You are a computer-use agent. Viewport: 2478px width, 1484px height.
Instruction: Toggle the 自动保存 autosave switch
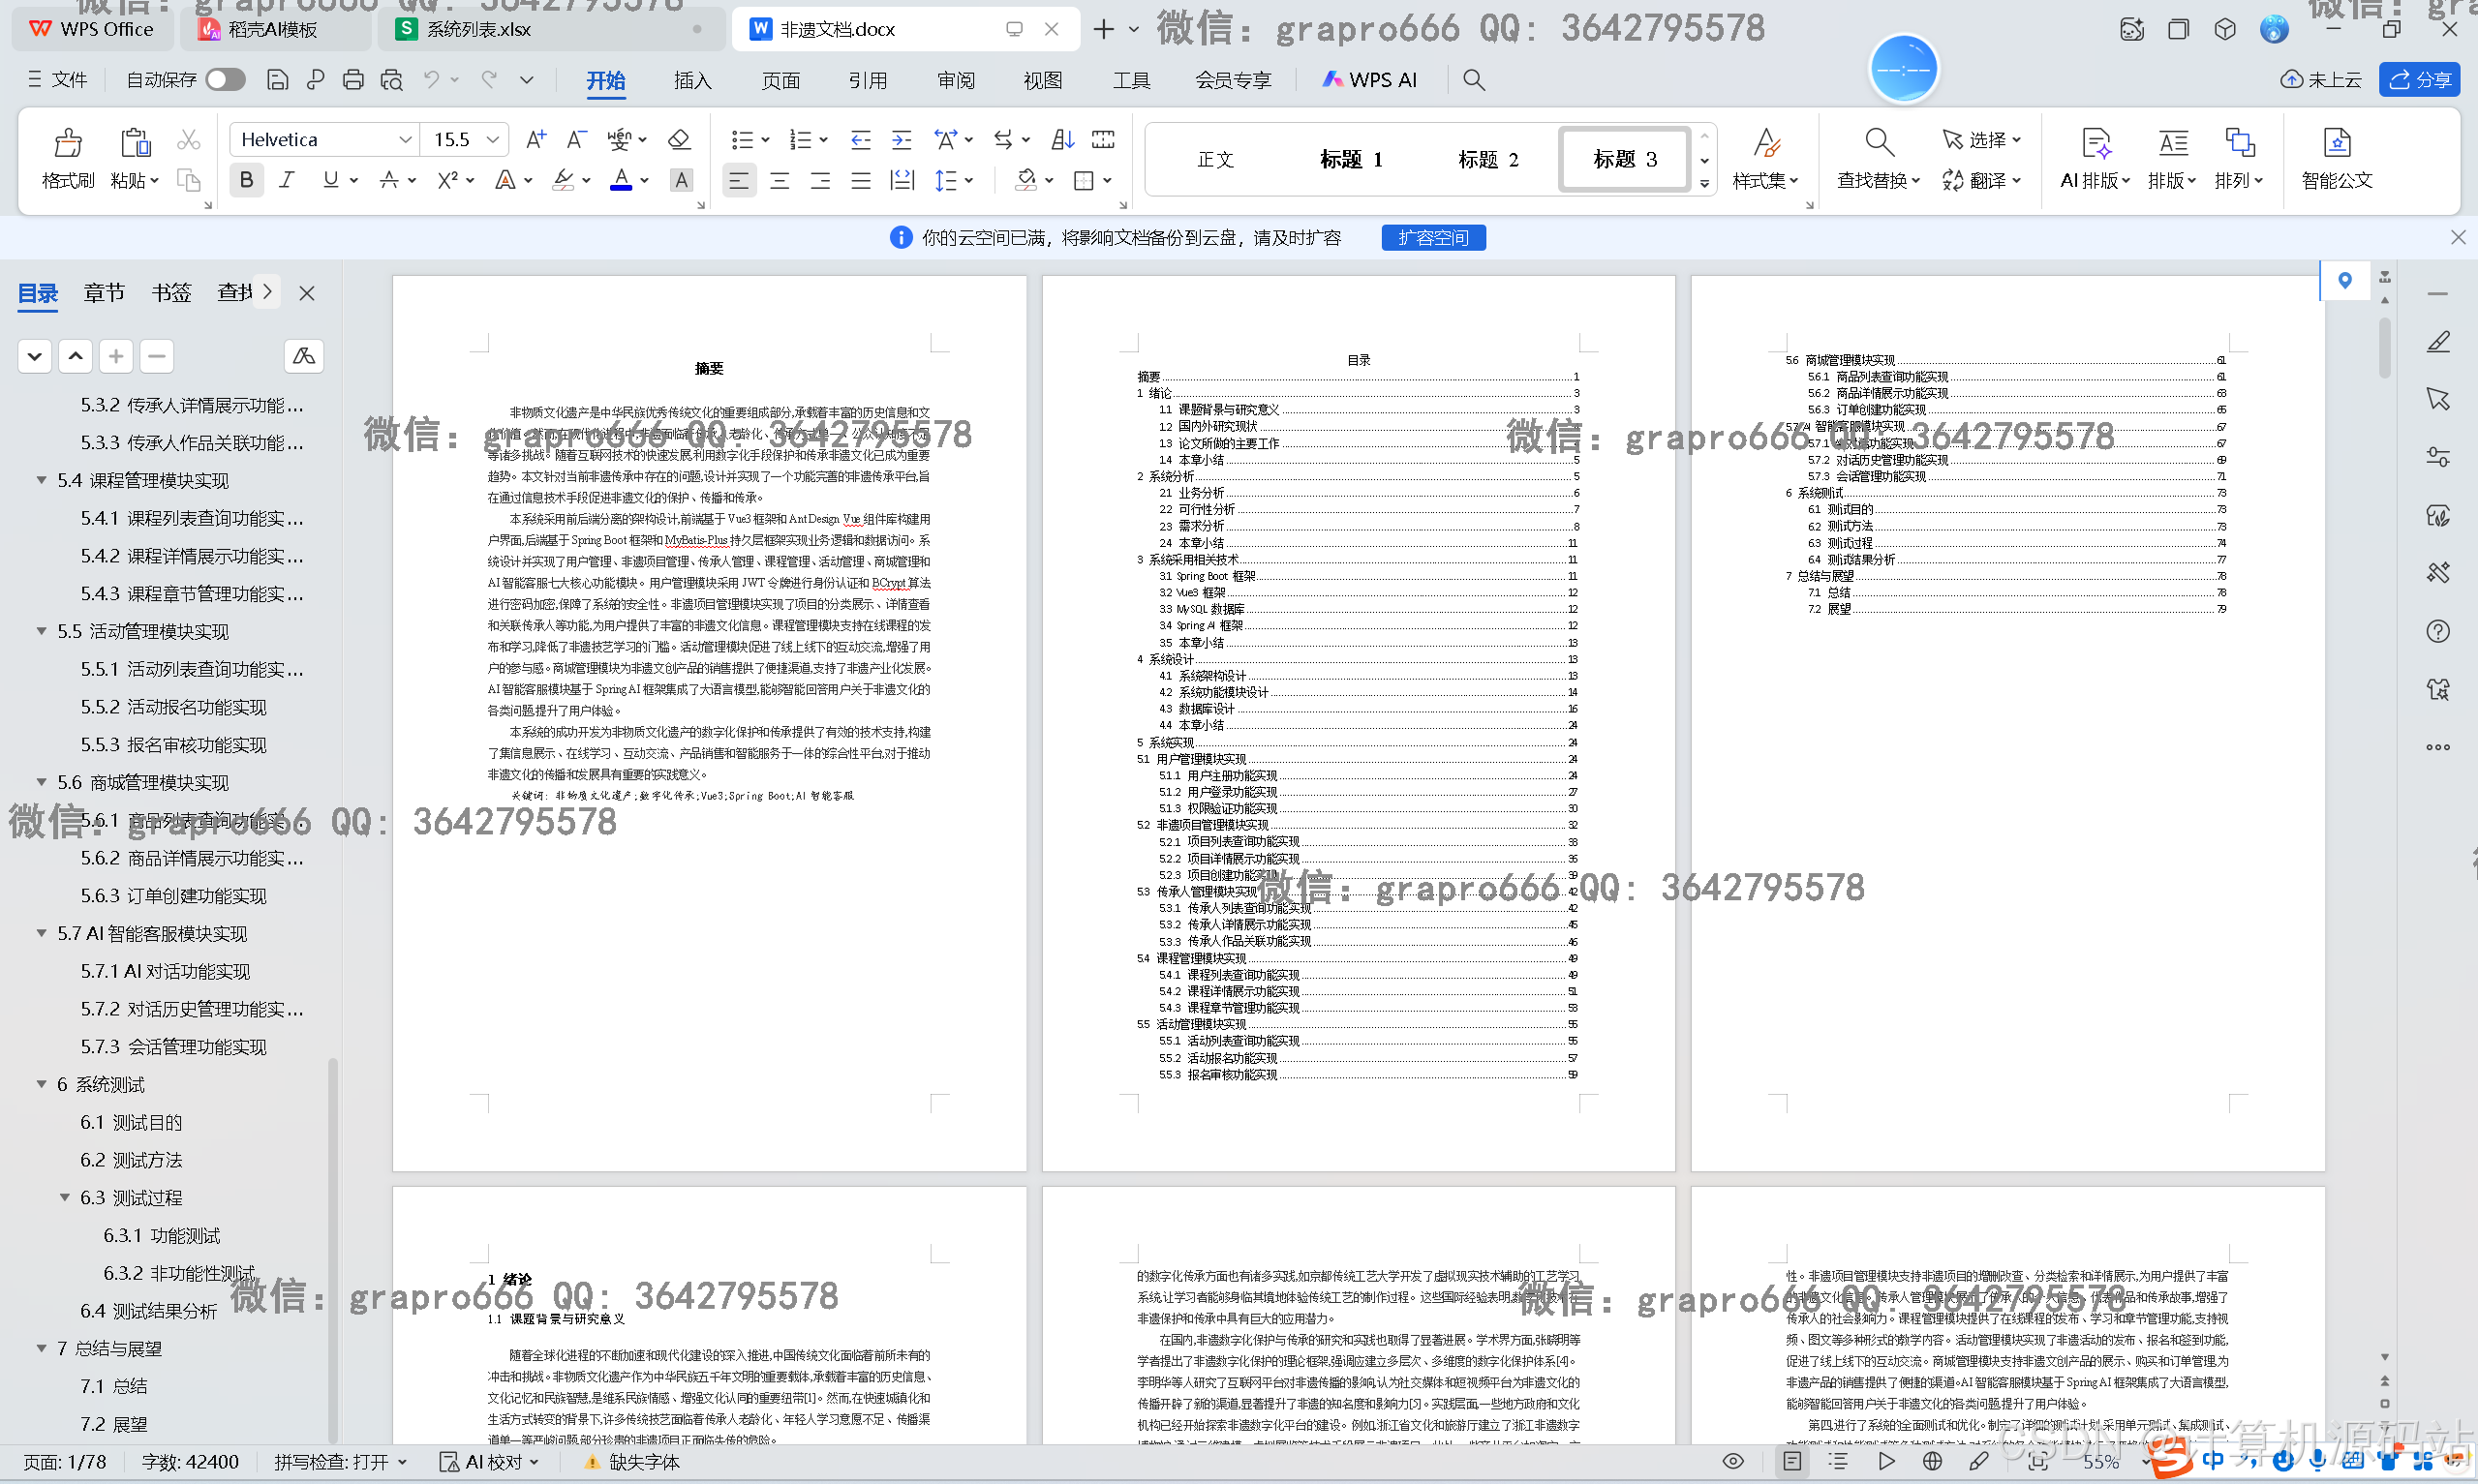225,80
